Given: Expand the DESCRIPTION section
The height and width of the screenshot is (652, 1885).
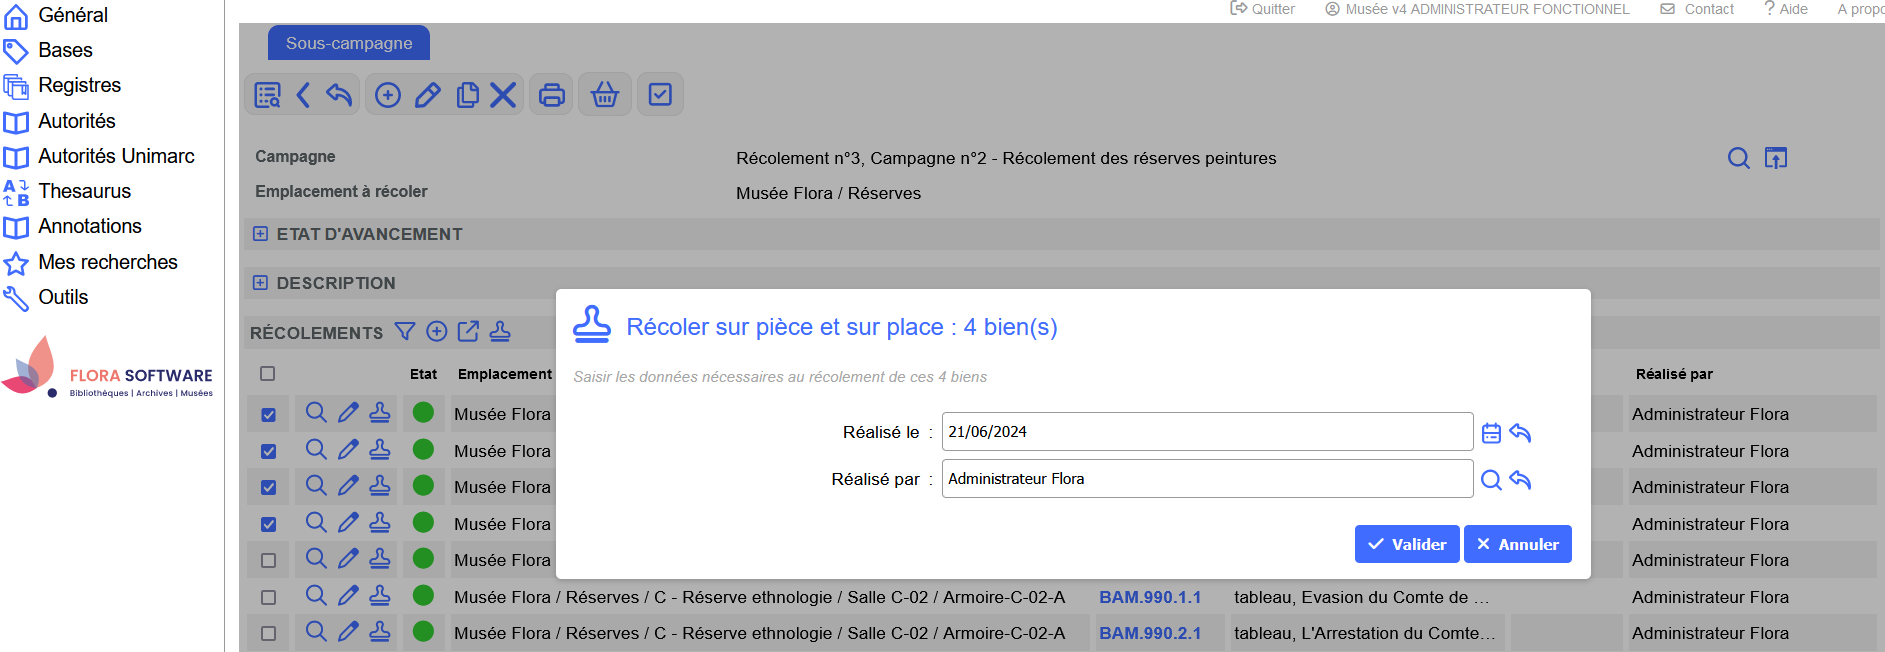Looking at the screenshot, I should click(260, 283).
